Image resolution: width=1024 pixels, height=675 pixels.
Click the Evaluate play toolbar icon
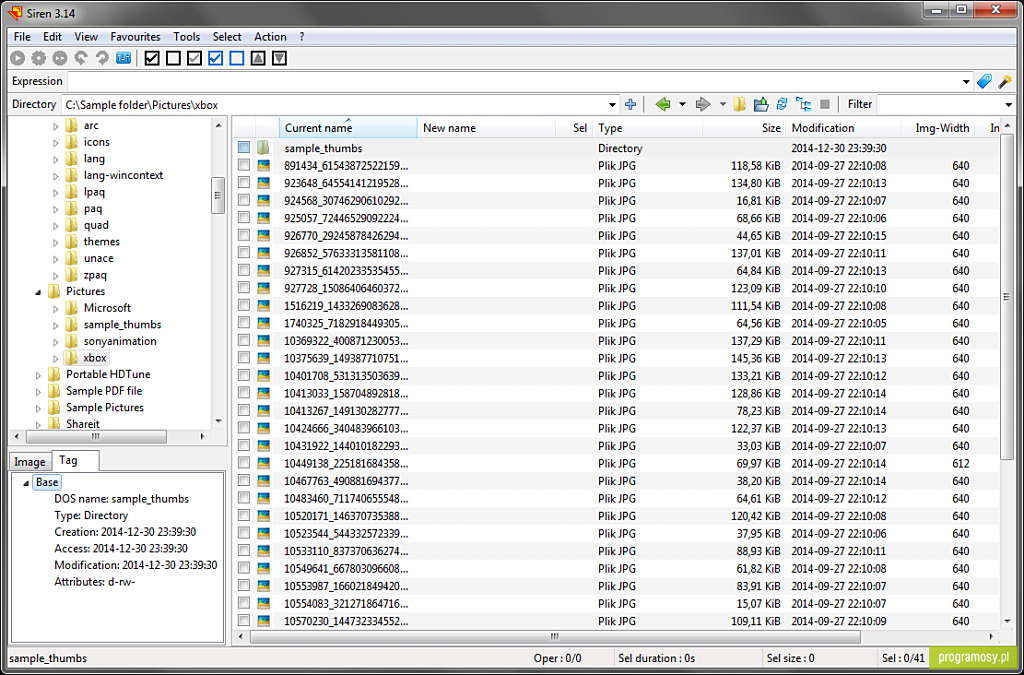coord(18,58)
